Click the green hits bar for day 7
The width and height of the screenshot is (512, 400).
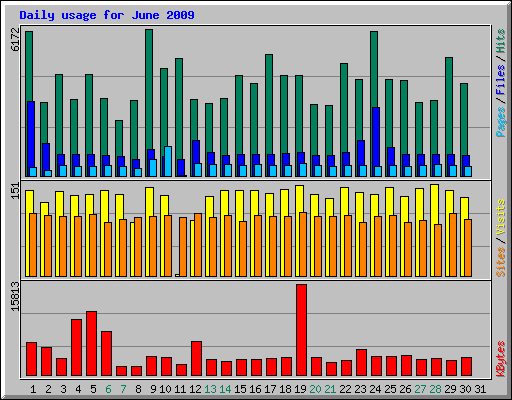(119, 138)
